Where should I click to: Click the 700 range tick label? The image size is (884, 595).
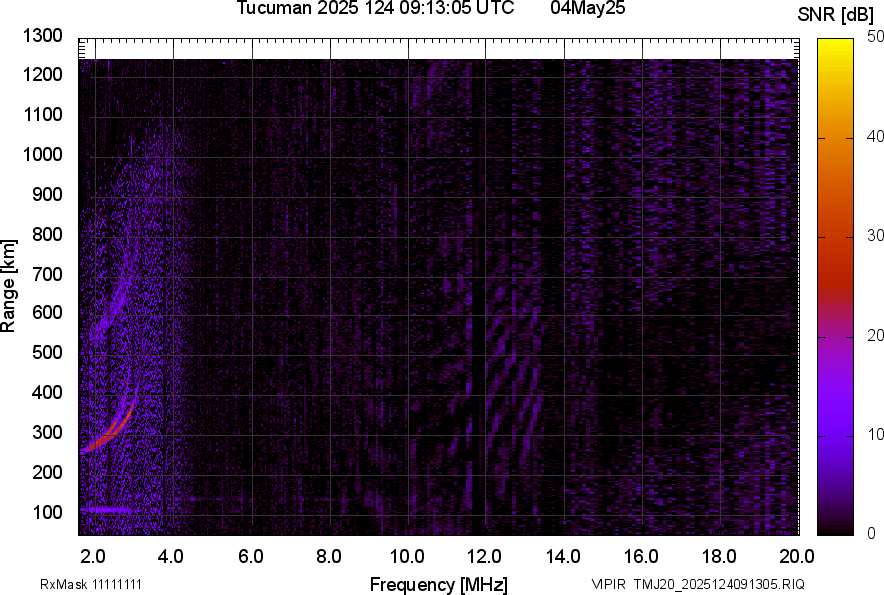[x=47, y=275]
